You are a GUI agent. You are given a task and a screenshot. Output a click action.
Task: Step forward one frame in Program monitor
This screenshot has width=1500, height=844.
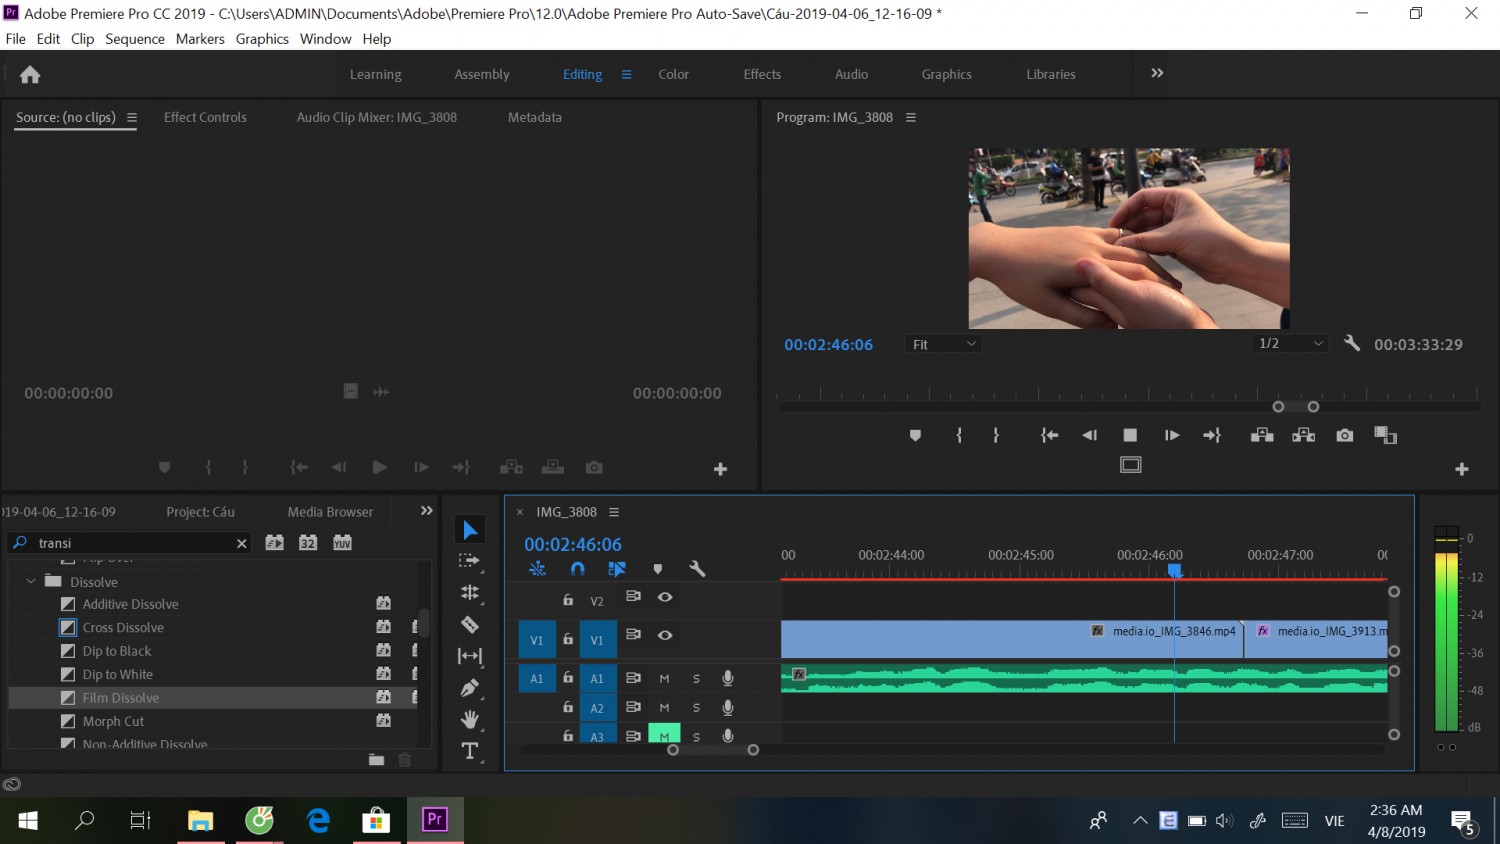(1172, 435)
